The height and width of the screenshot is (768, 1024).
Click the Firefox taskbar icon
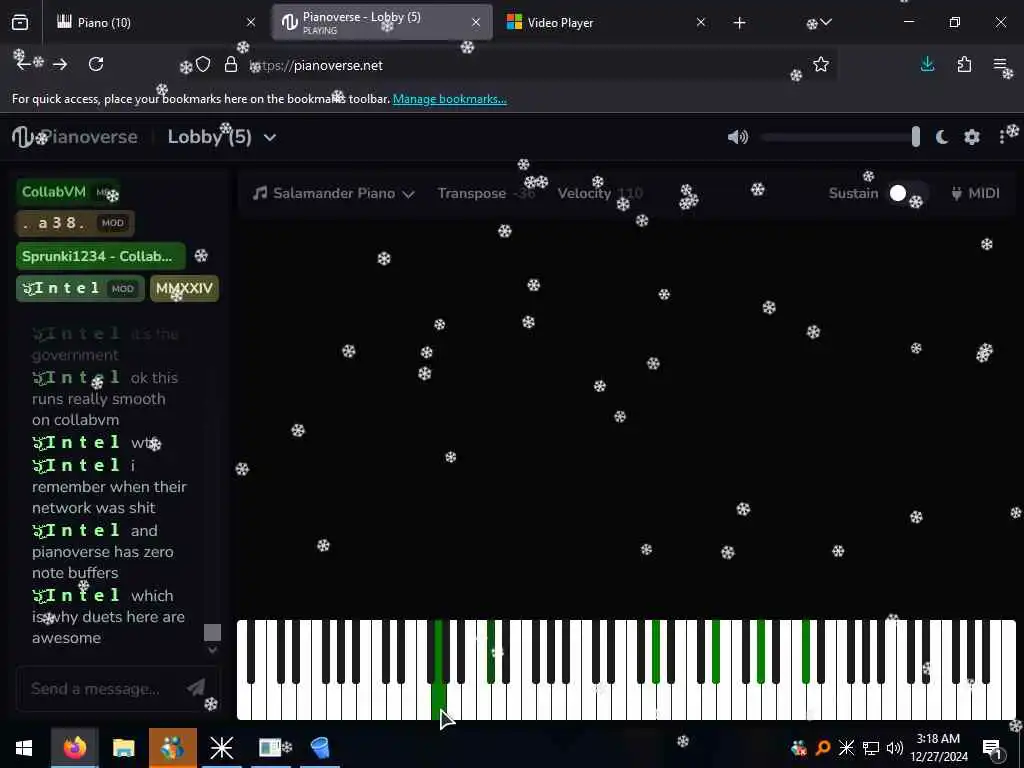pos(74,748)
